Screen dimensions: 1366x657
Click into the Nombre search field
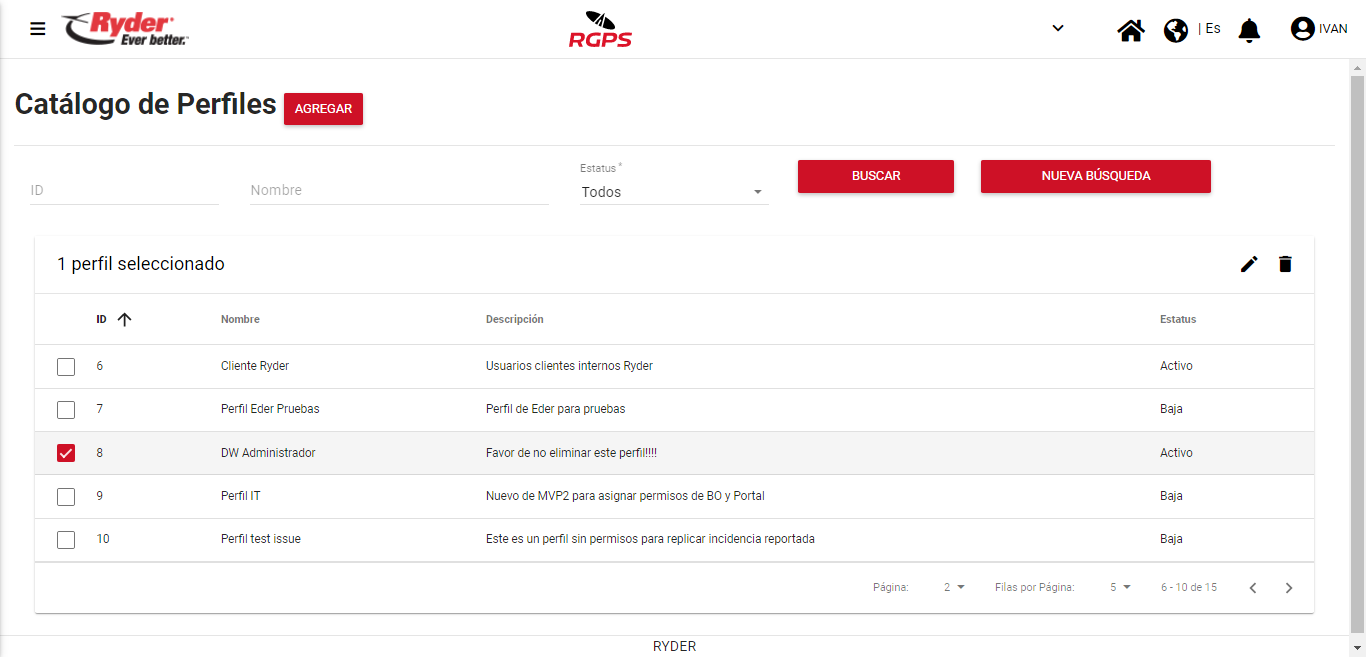pyautogui.click(x=399, y=190)
